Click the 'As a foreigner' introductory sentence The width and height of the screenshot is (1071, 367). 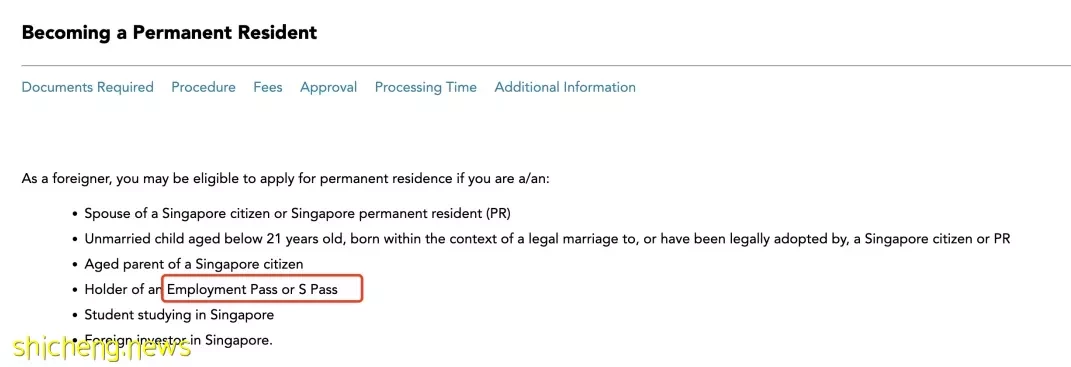coord(286,179)
